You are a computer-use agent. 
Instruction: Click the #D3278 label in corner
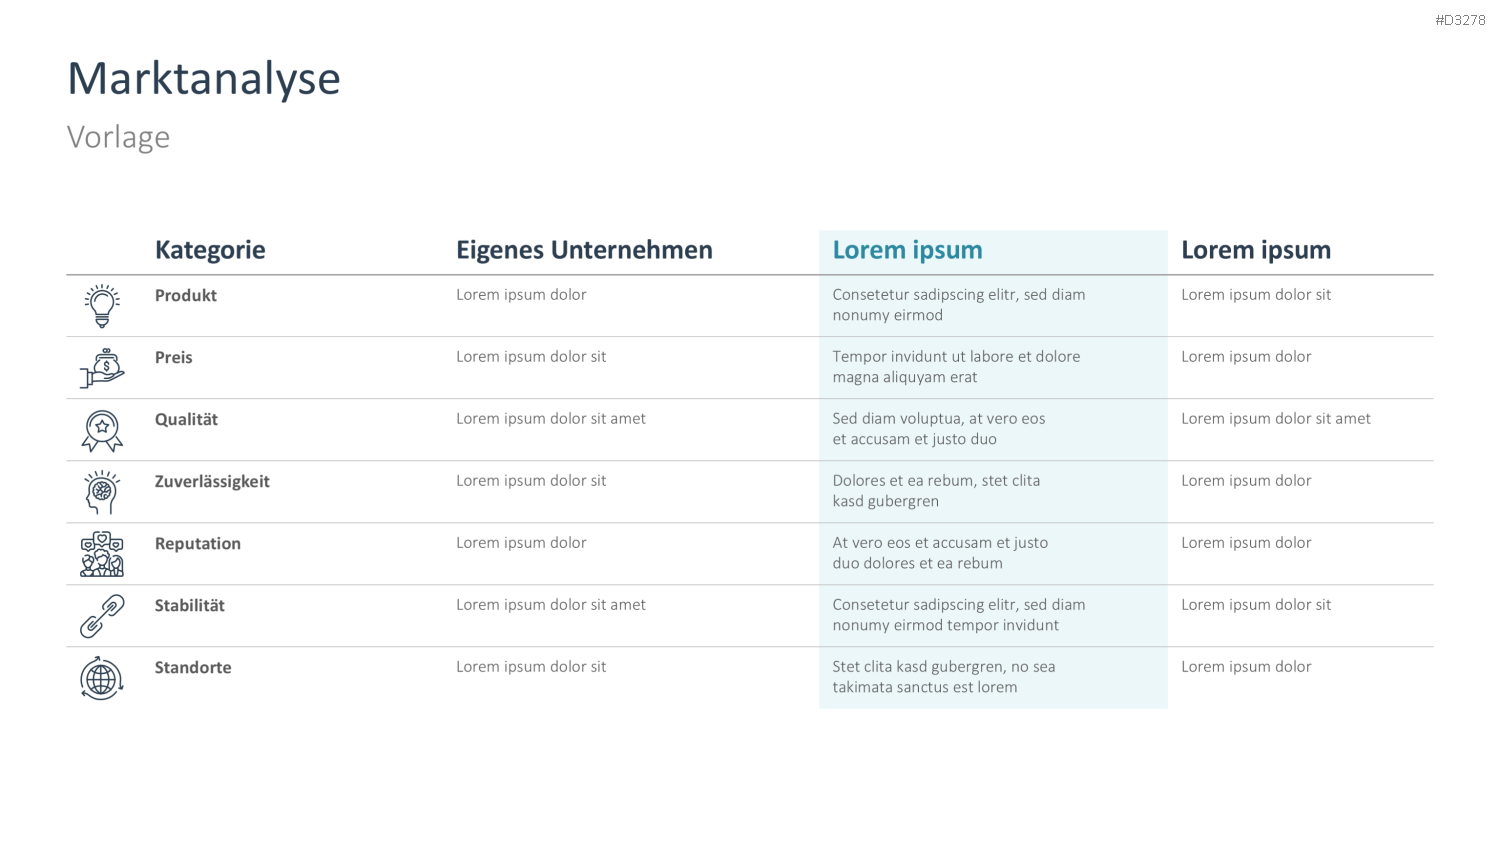1460,20
